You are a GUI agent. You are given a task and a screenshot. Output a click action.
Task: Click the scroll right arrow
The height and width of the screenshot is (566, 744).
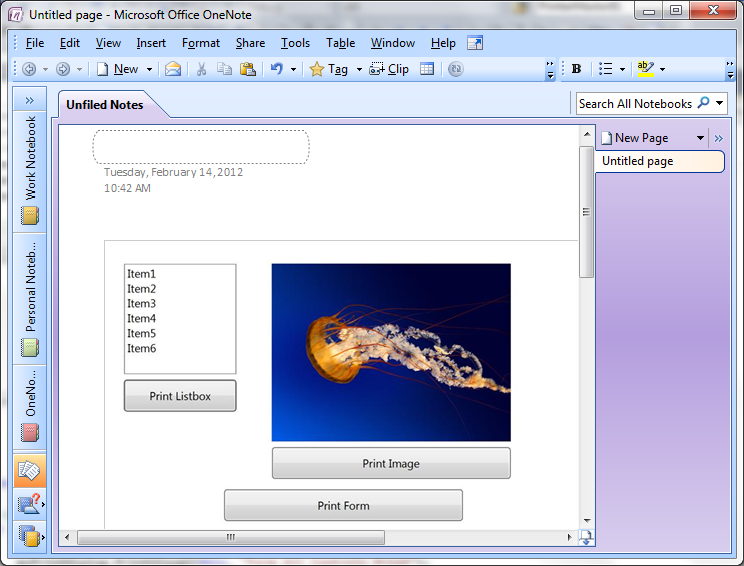tap(570, 538)
